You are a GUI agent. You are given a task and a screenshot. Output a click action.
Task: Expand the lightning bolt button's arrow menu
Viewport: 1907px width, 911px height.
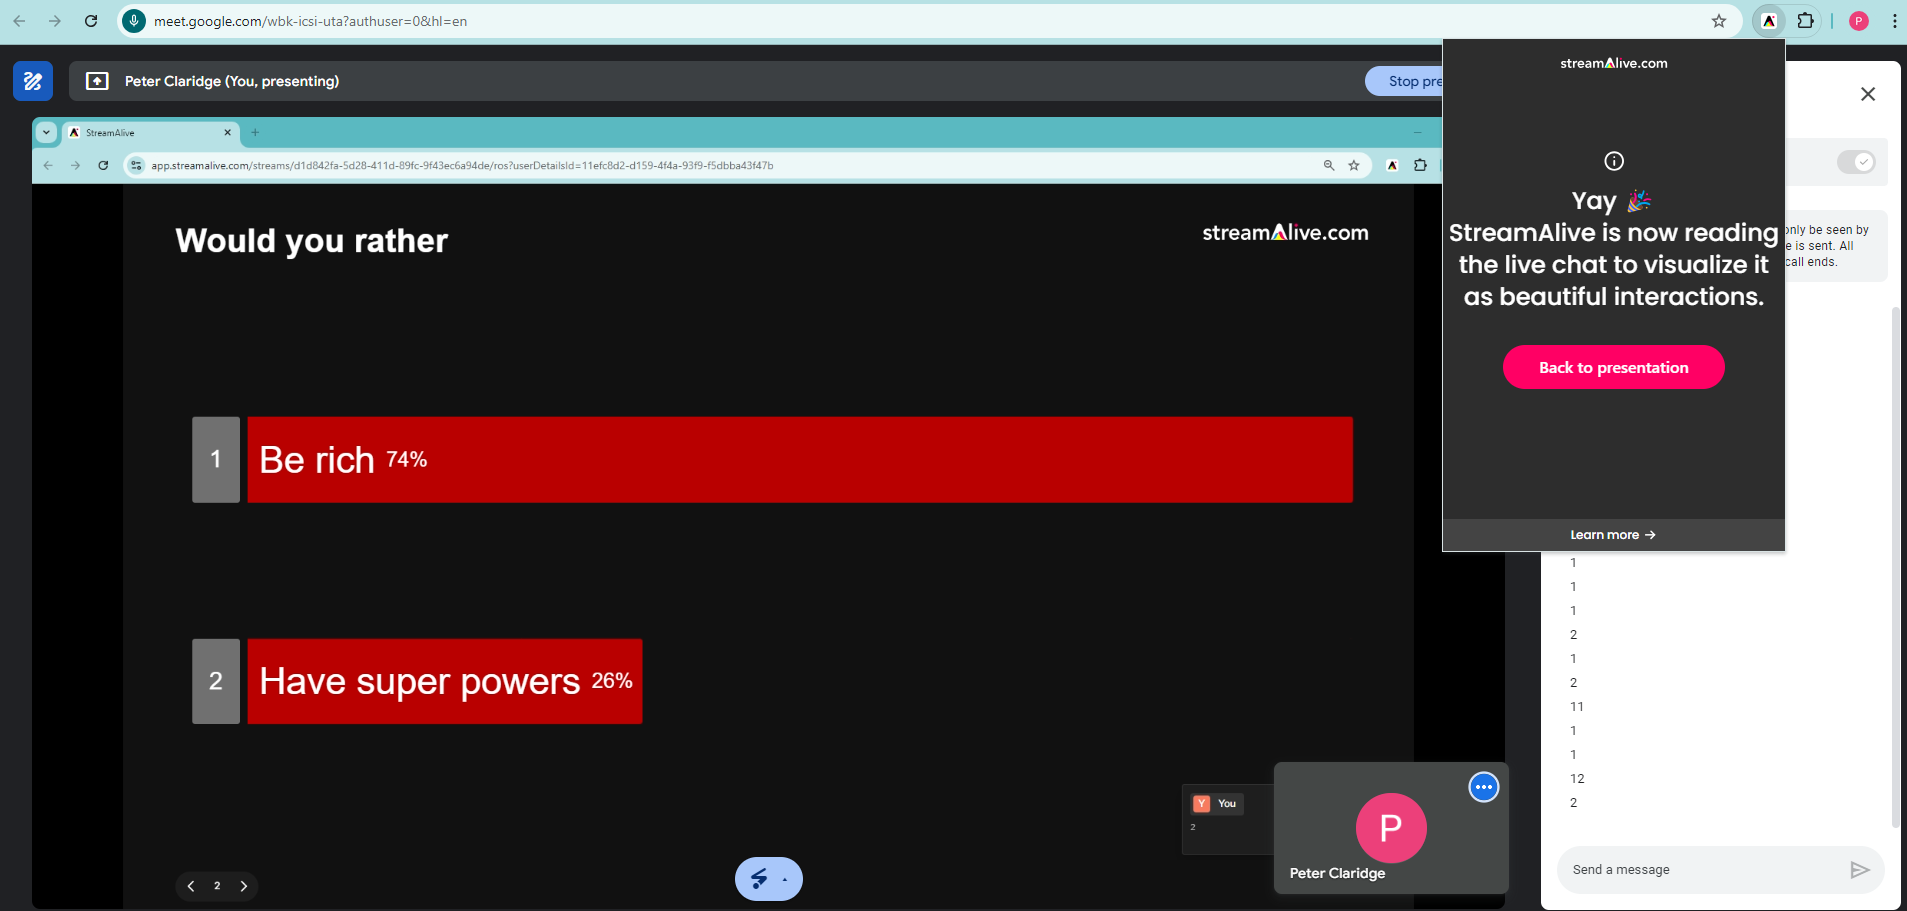785,880
